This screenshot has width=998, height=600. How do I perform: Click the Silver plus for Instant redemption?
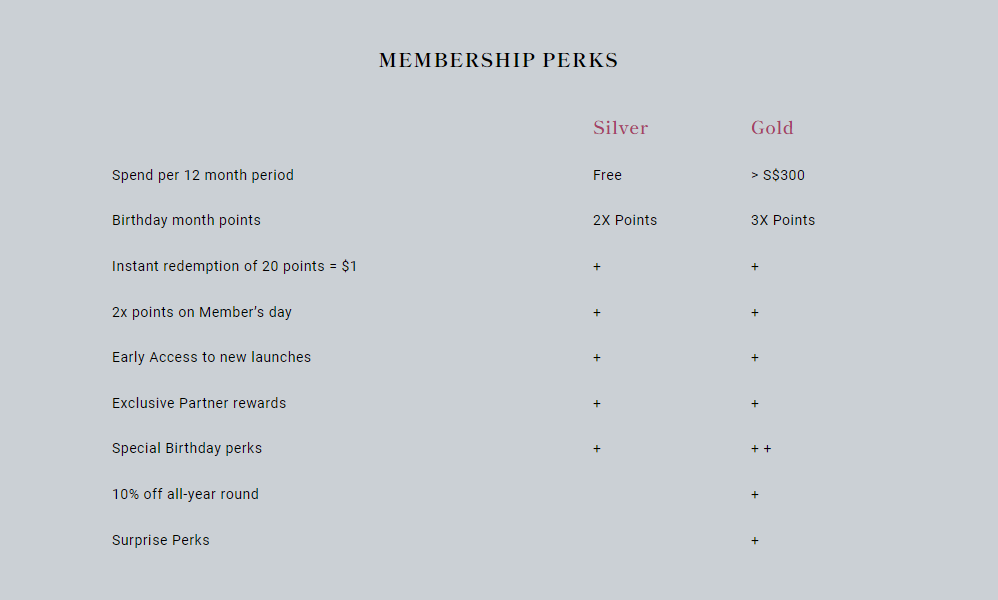click(597, 267)
